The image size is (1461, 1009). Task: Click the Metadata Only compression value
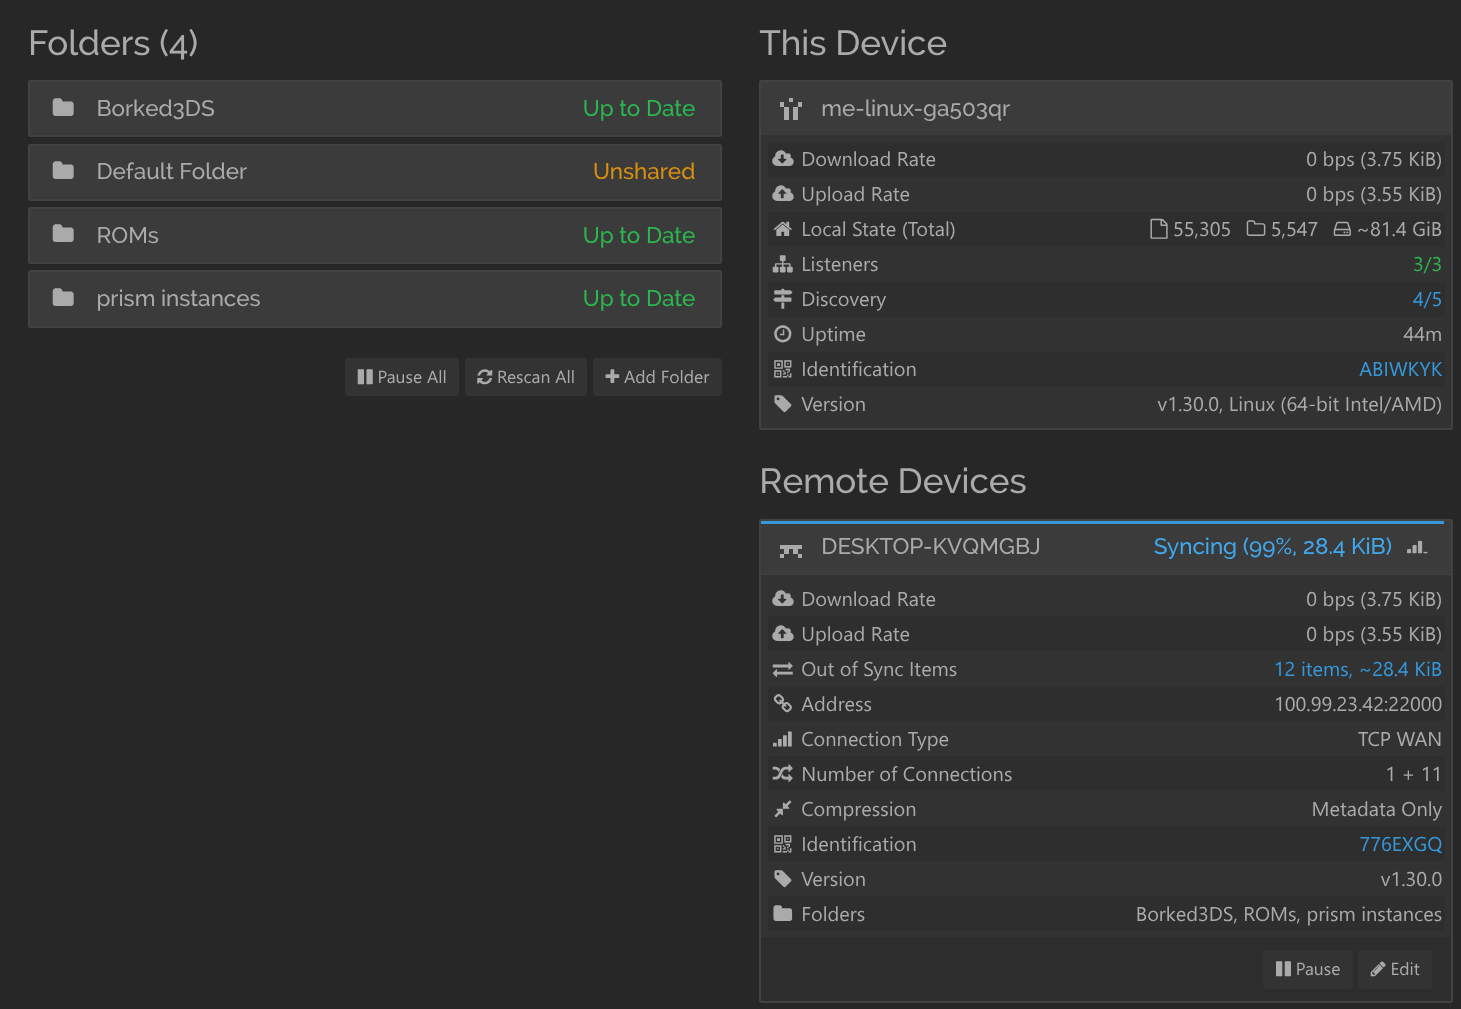click(1377, 809)
